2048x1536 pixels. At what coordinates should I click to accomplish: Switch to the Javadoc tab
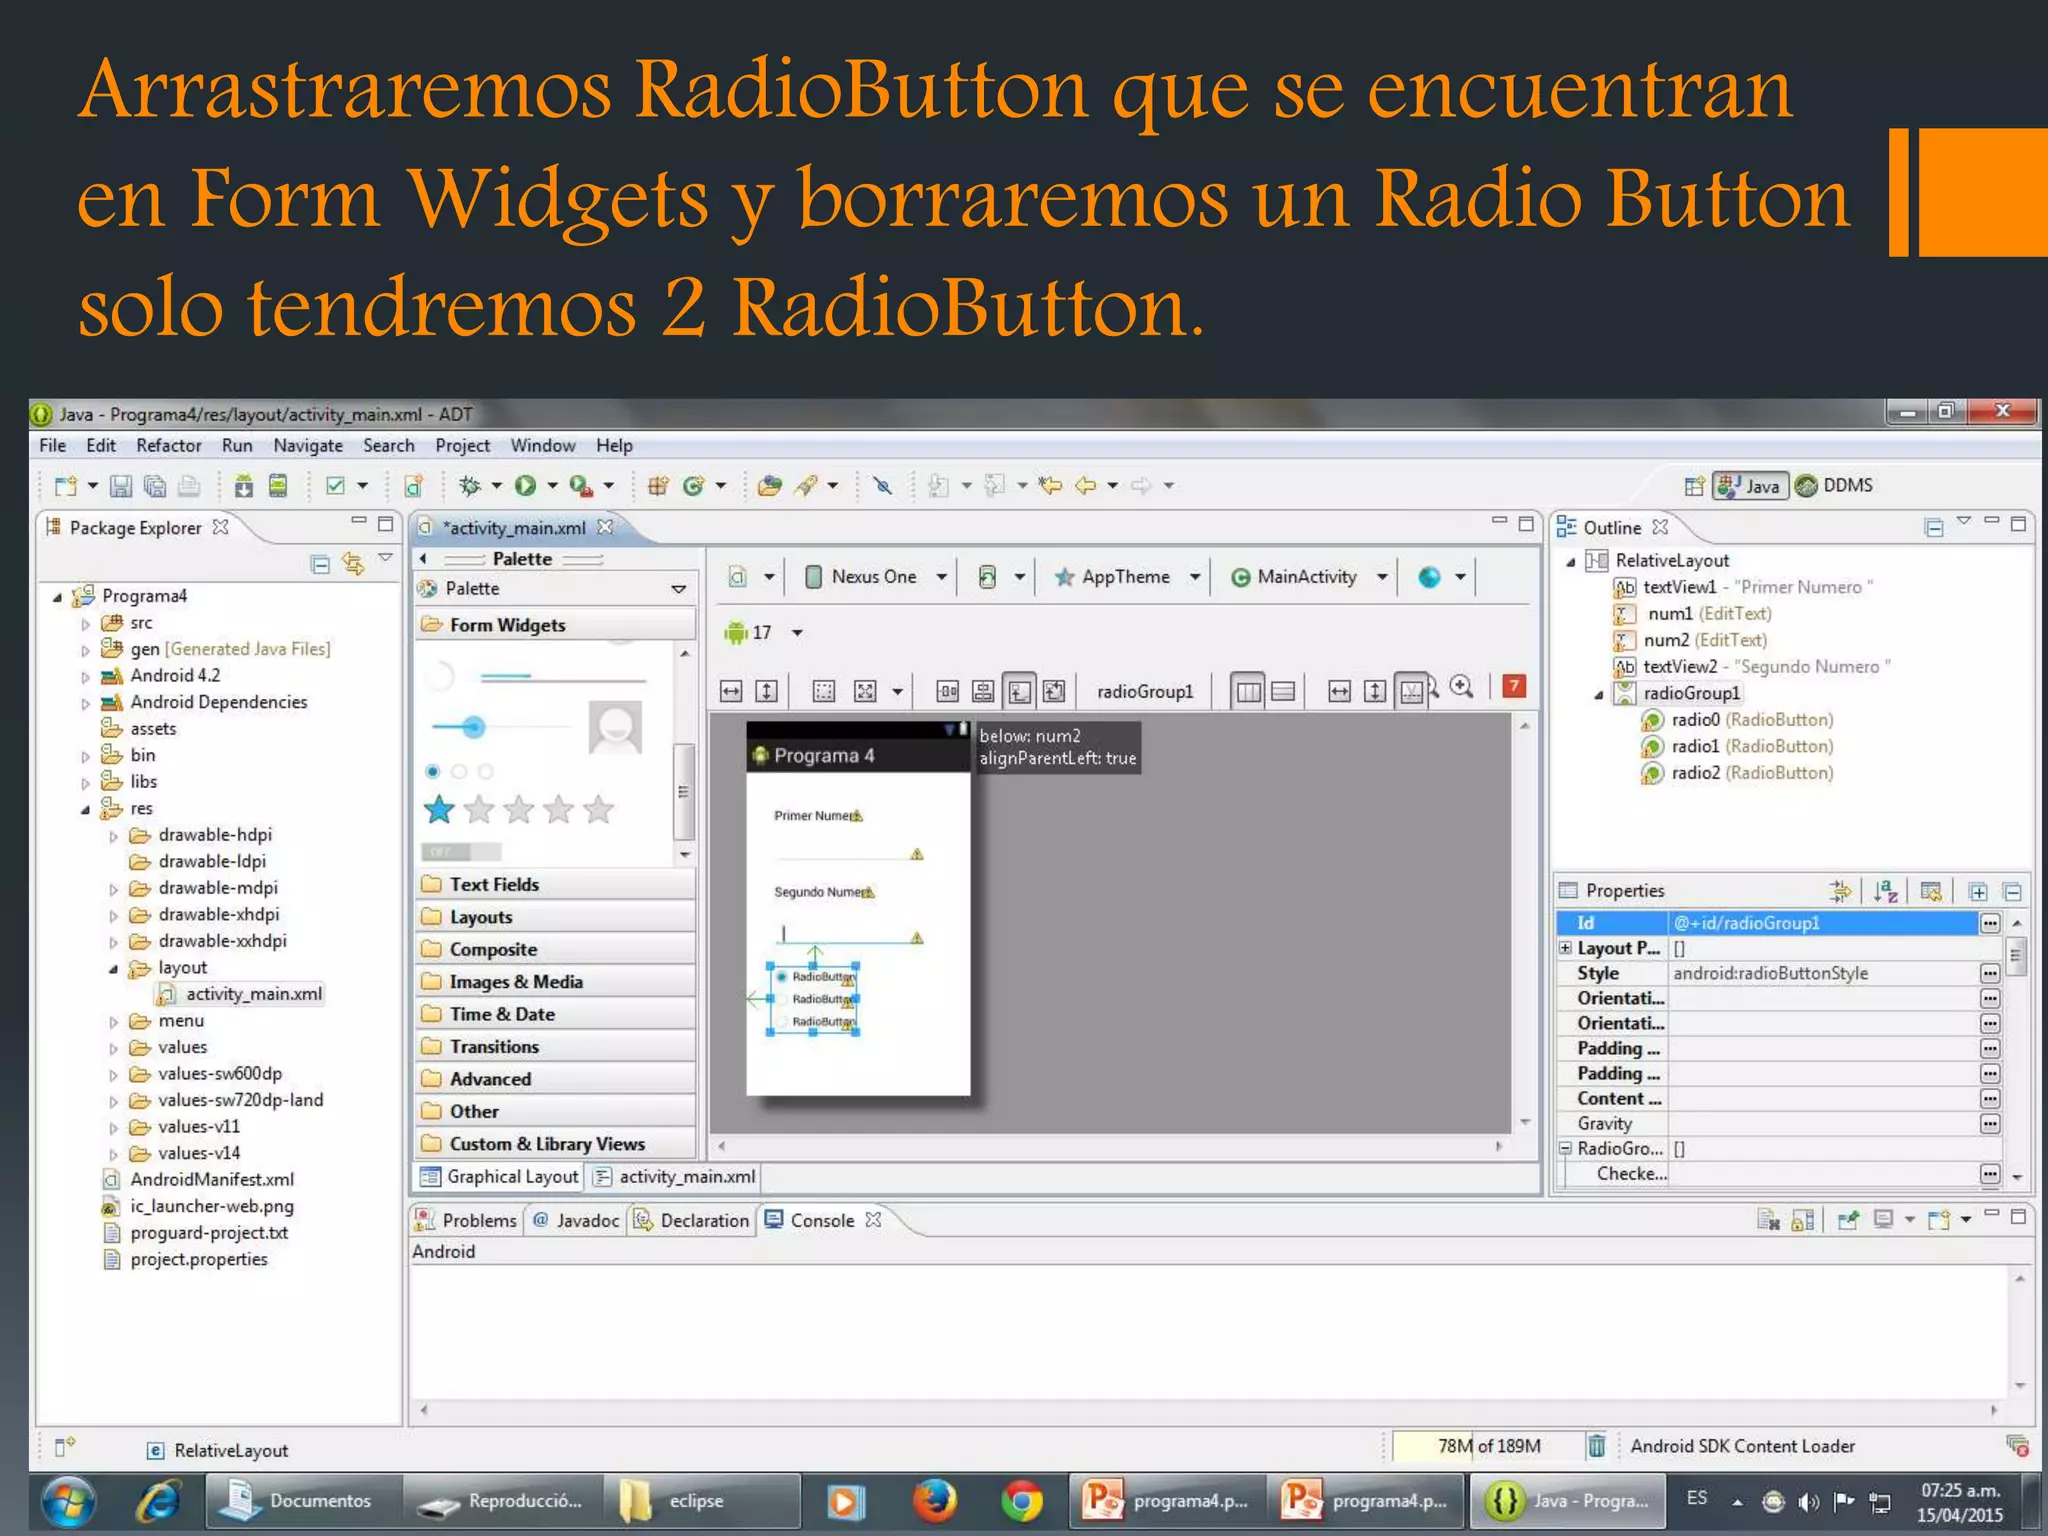click(576, 1220)
